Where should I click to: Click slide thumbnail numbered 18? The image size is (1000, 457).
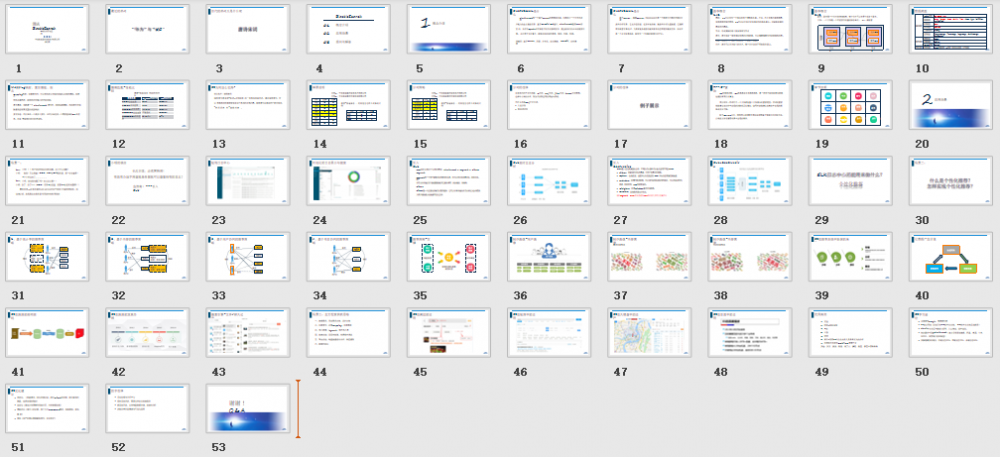[750, 105]
